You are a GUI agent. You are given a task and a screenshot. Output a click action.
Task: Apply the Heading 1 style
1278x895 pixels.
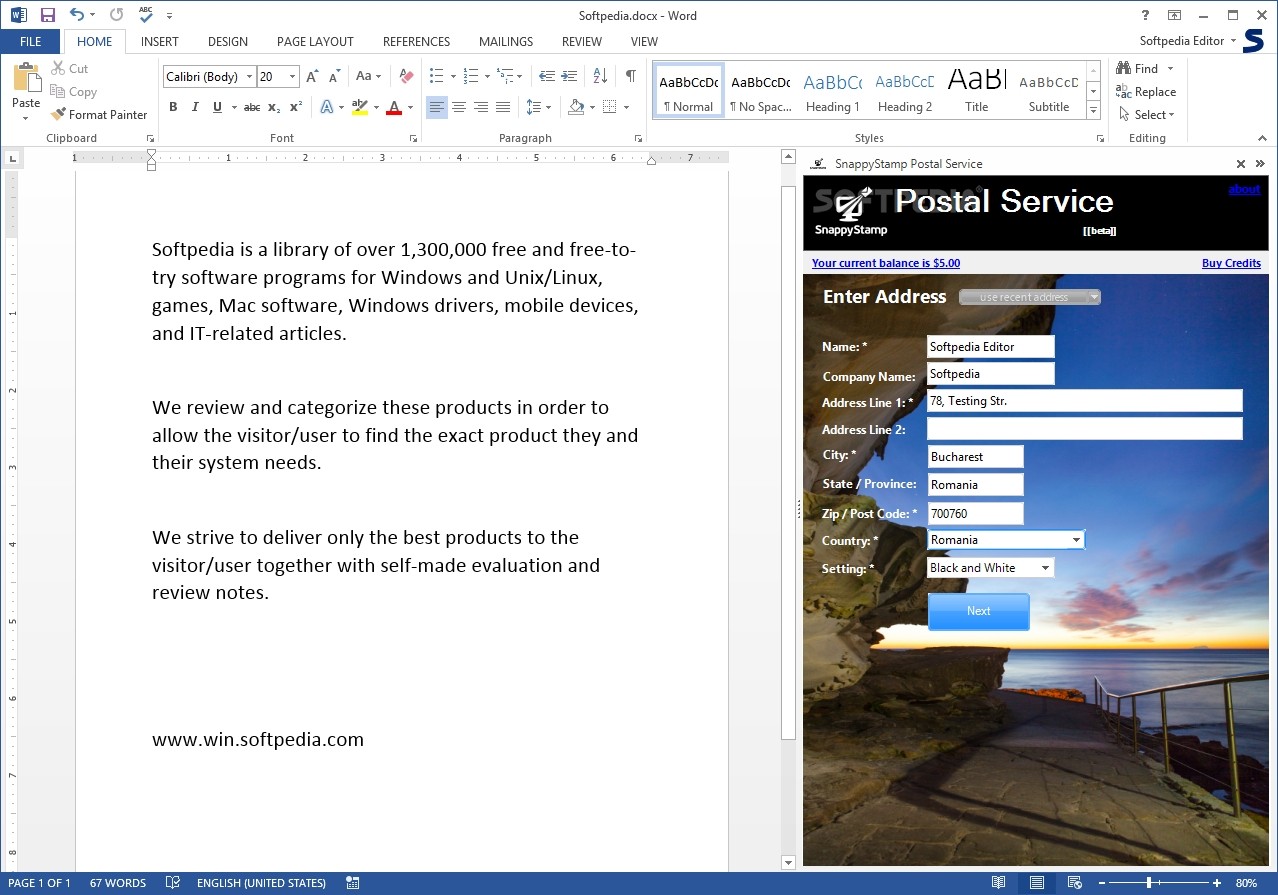[x=833, y=92]
